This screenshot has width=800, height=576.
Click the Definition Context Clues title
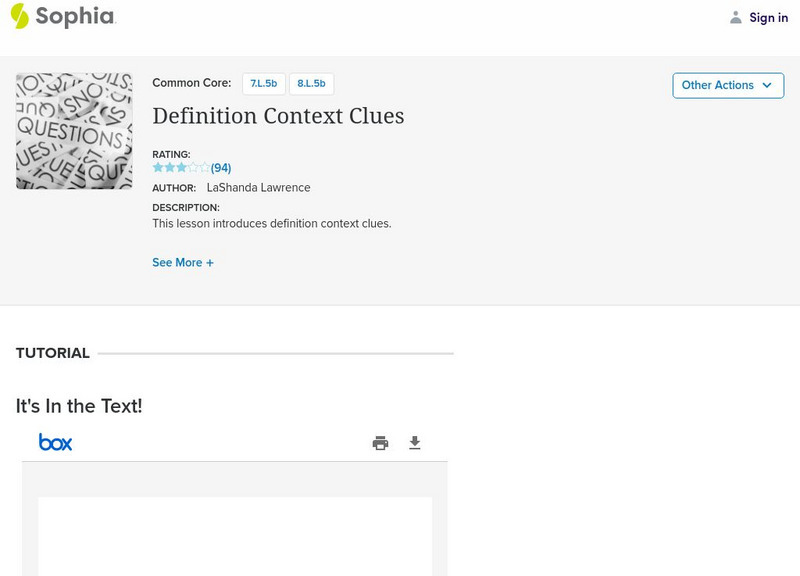(278, 116)
